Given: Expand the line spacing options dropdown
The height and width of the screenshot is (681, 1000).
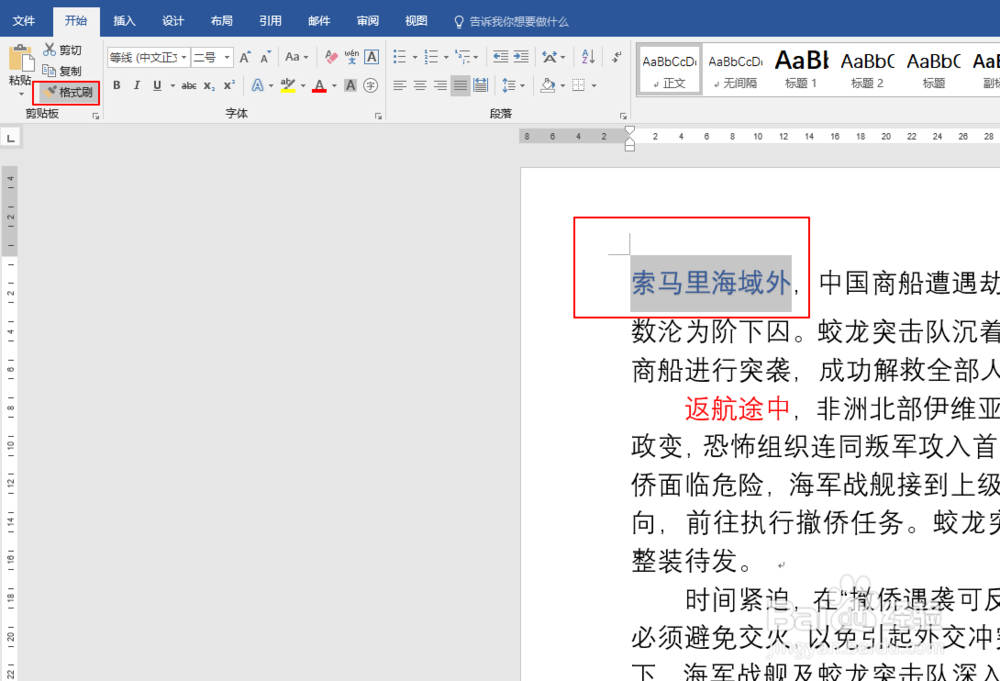Looking at the screenshot, I should 522,86.
